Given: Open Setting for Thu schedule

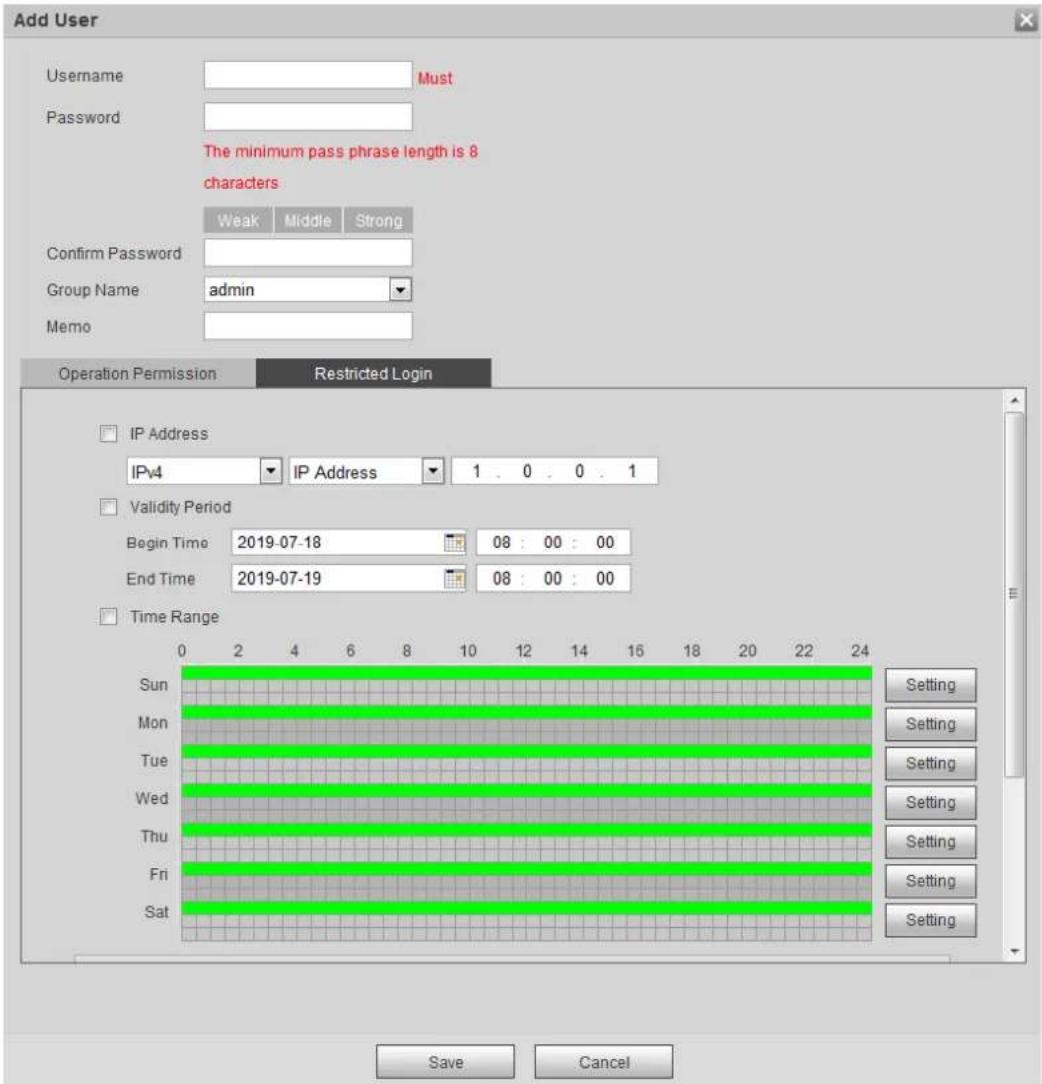Looking at the screenshot, I should pyautogui.click(x=931, y=841).
